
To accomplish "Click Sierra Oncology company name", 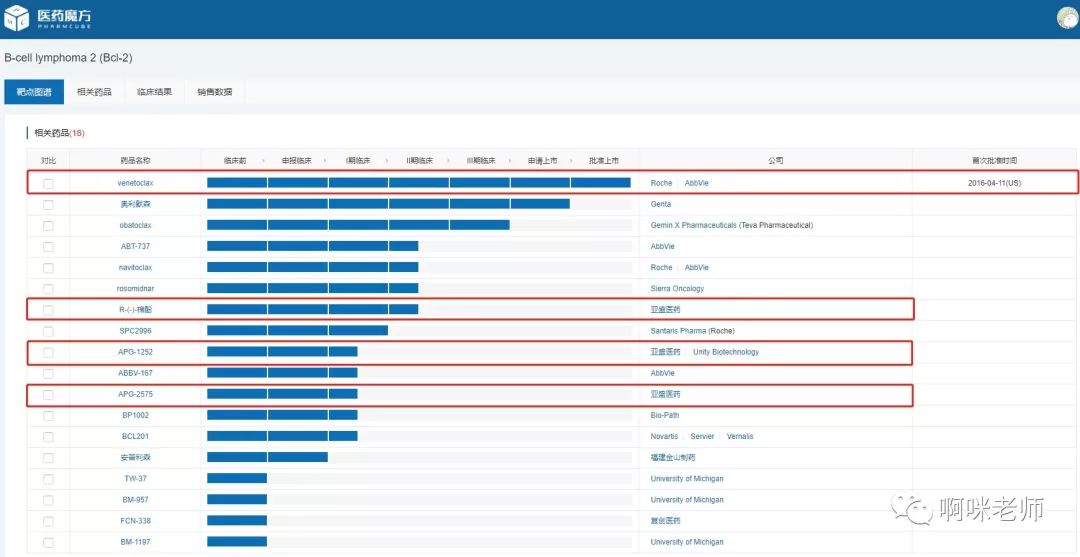I will 677,288.
